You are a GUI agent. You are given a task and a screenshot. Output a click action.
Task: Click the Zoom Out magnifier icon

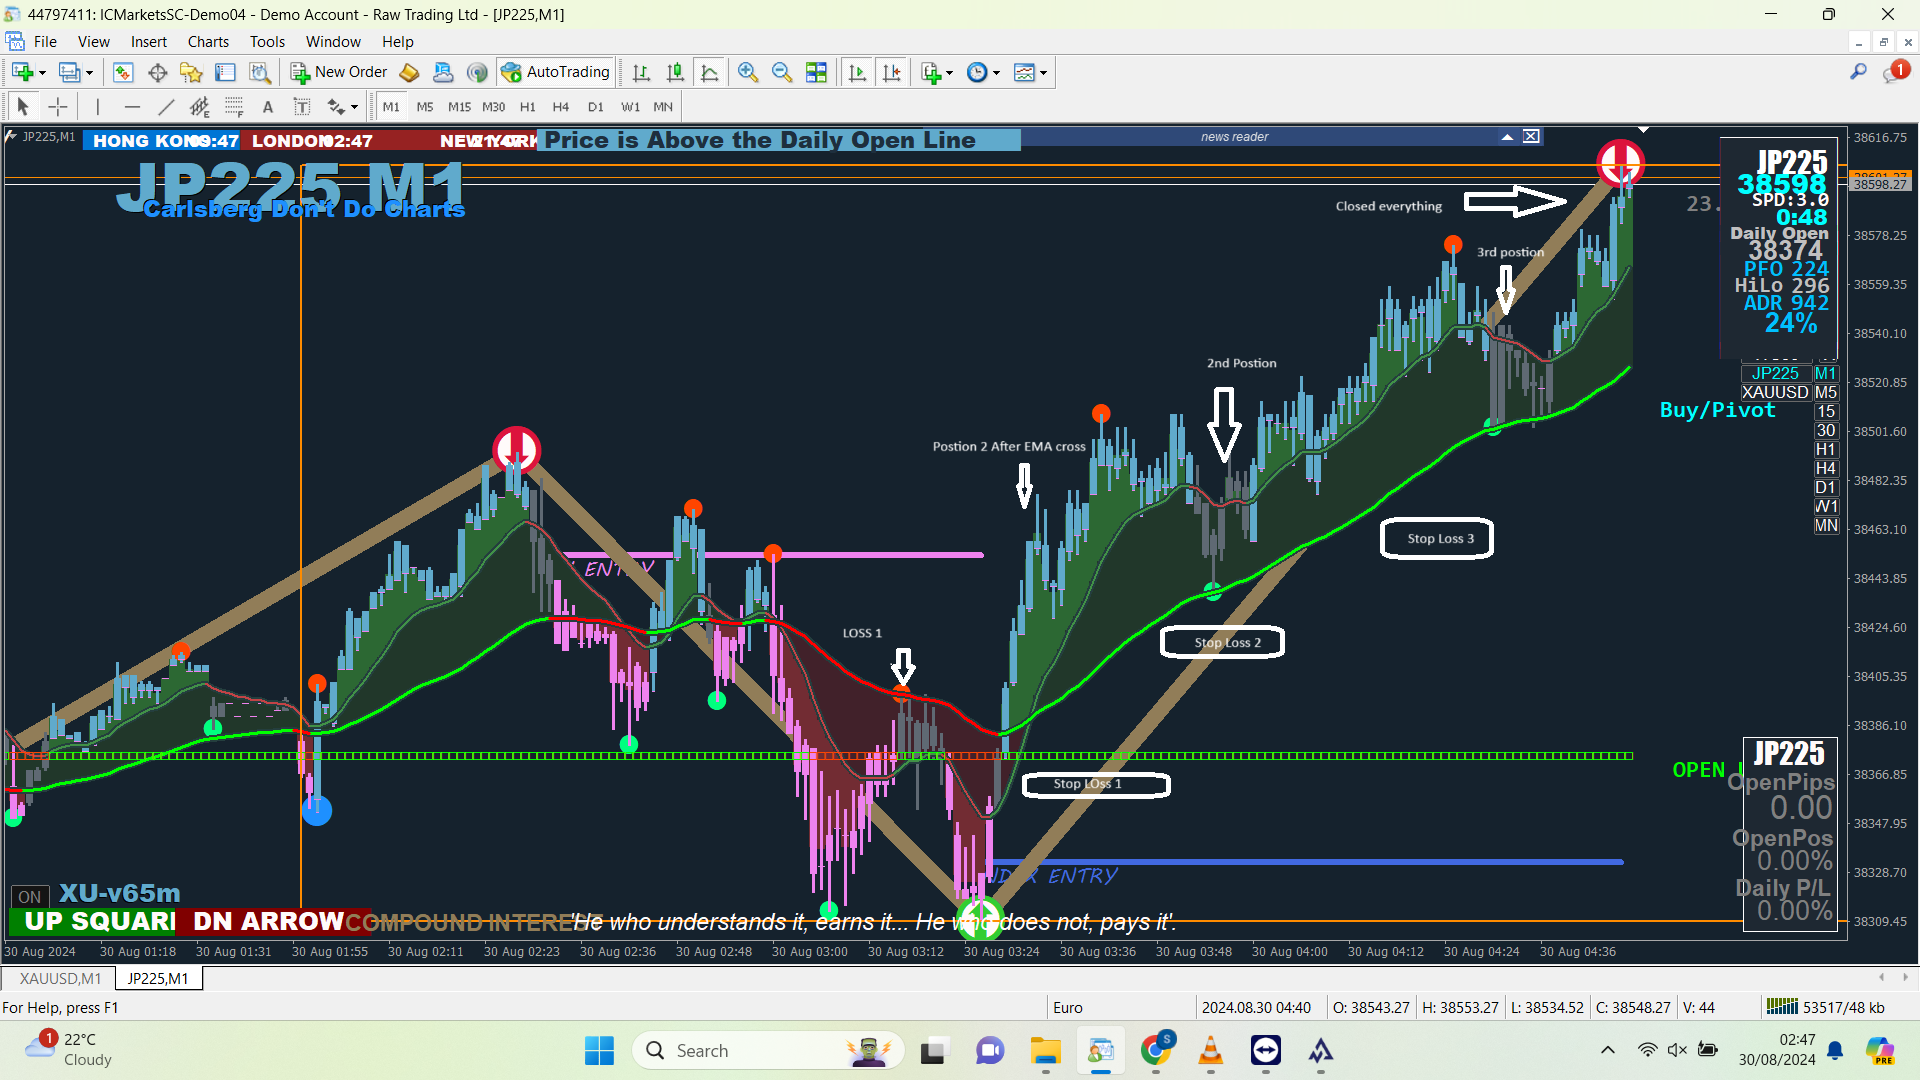[782, 72]
